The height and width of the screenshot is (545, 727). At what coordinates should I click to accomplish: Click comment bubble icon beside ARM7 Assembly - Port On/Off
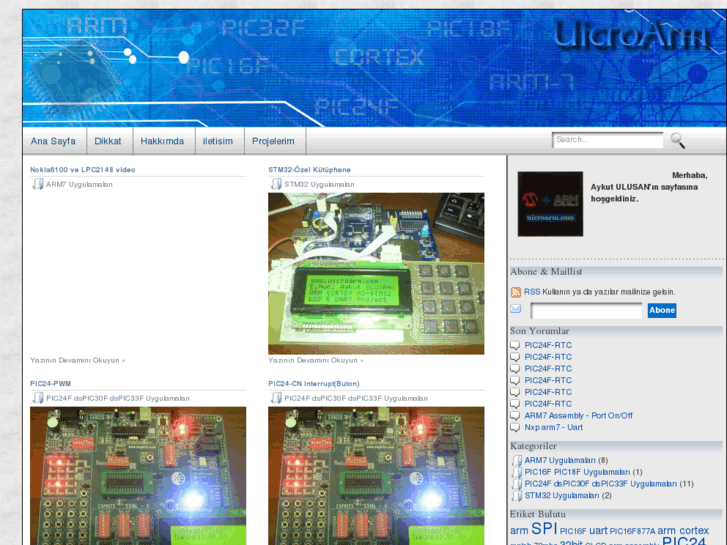(x=515, y=416)
